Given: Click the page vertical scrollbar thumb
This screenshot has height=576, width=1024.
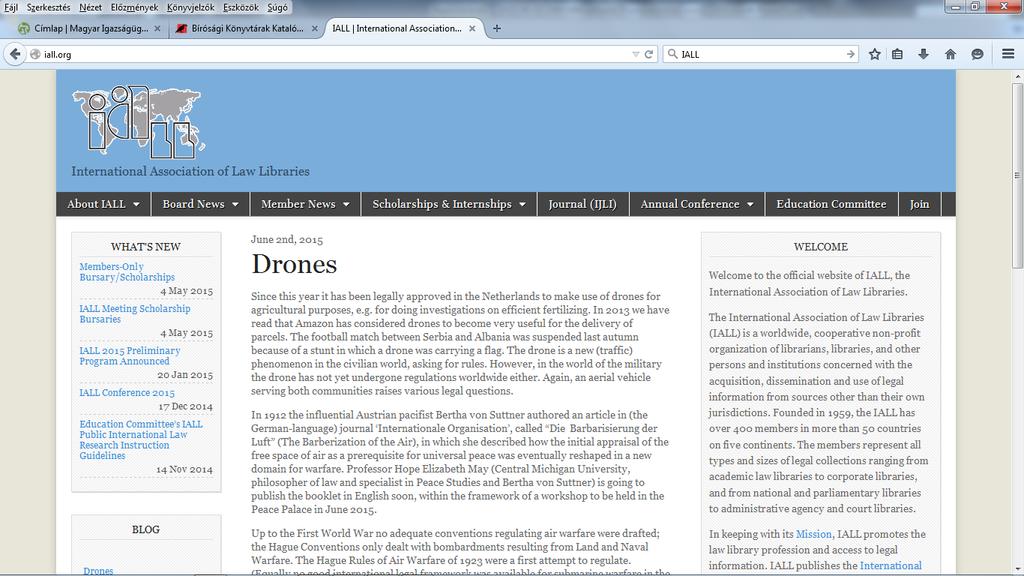Looking at the screenshot, I should point(1017,175).
